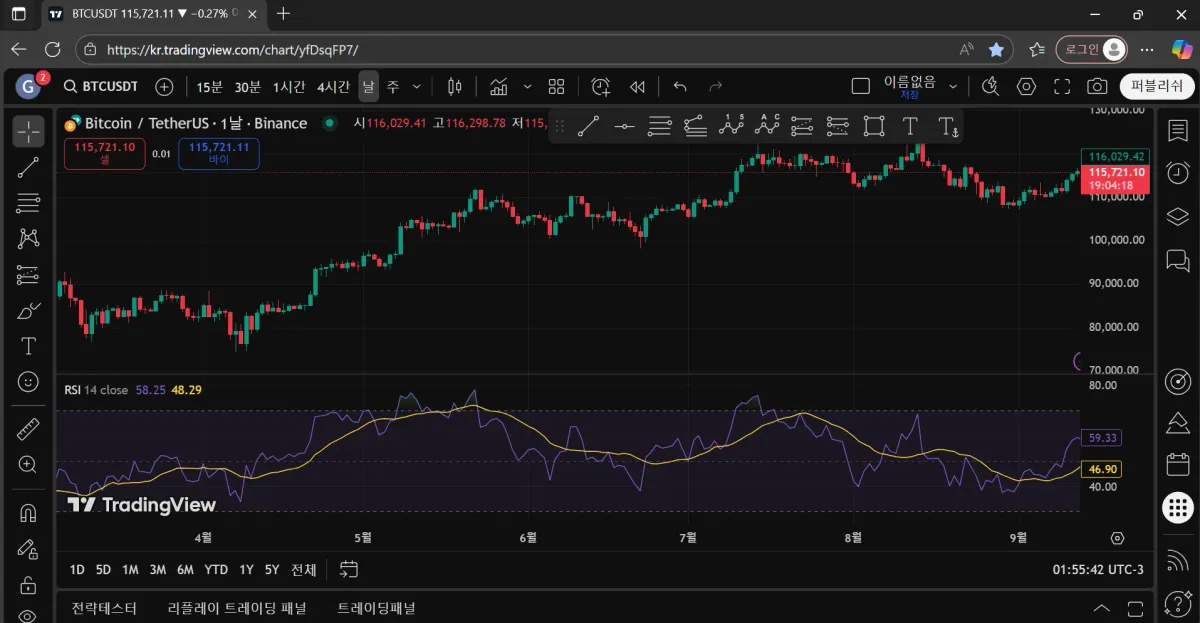
Task: Activate the magnet mode tool
Action: (28, 514)
